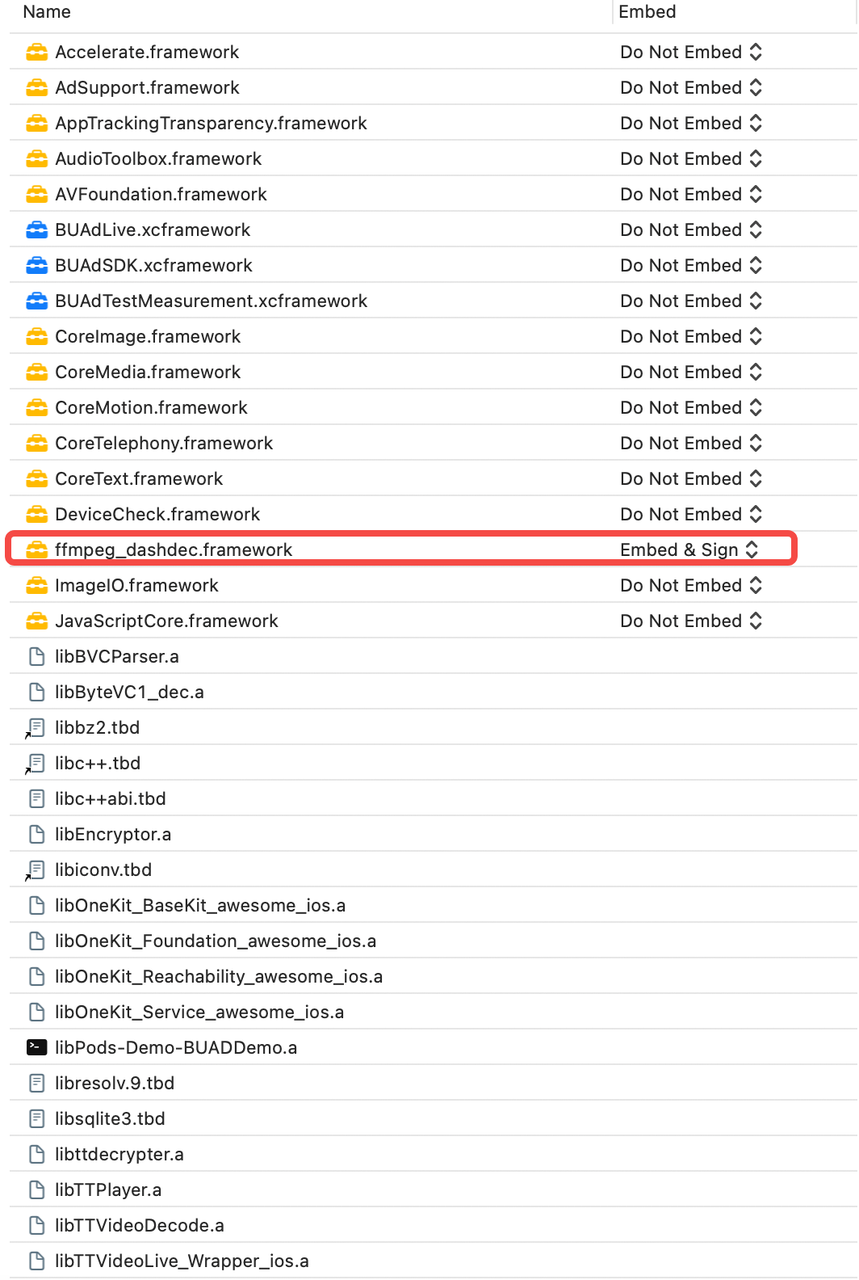Click the libbz2.tbd document icon
The height and width of the screenshot is (1280, 859).
point(36,728)
